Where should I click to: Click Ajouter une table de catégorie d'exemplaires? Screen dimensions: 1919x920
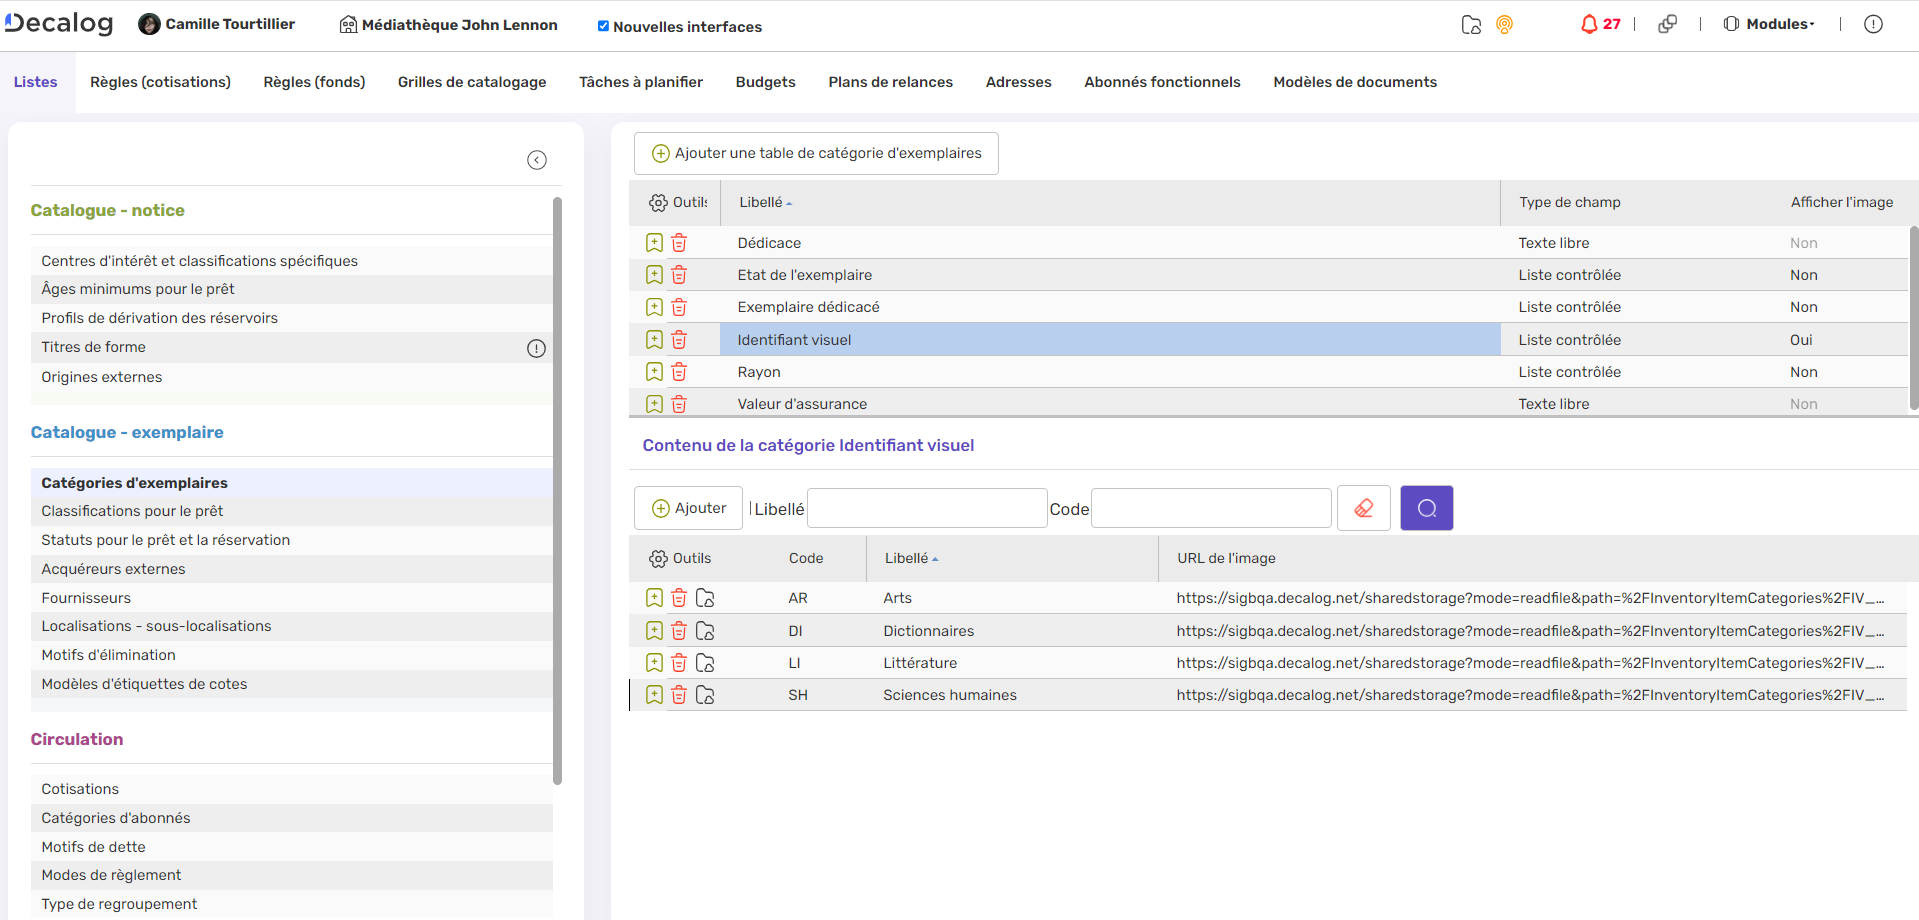(816, 153)
